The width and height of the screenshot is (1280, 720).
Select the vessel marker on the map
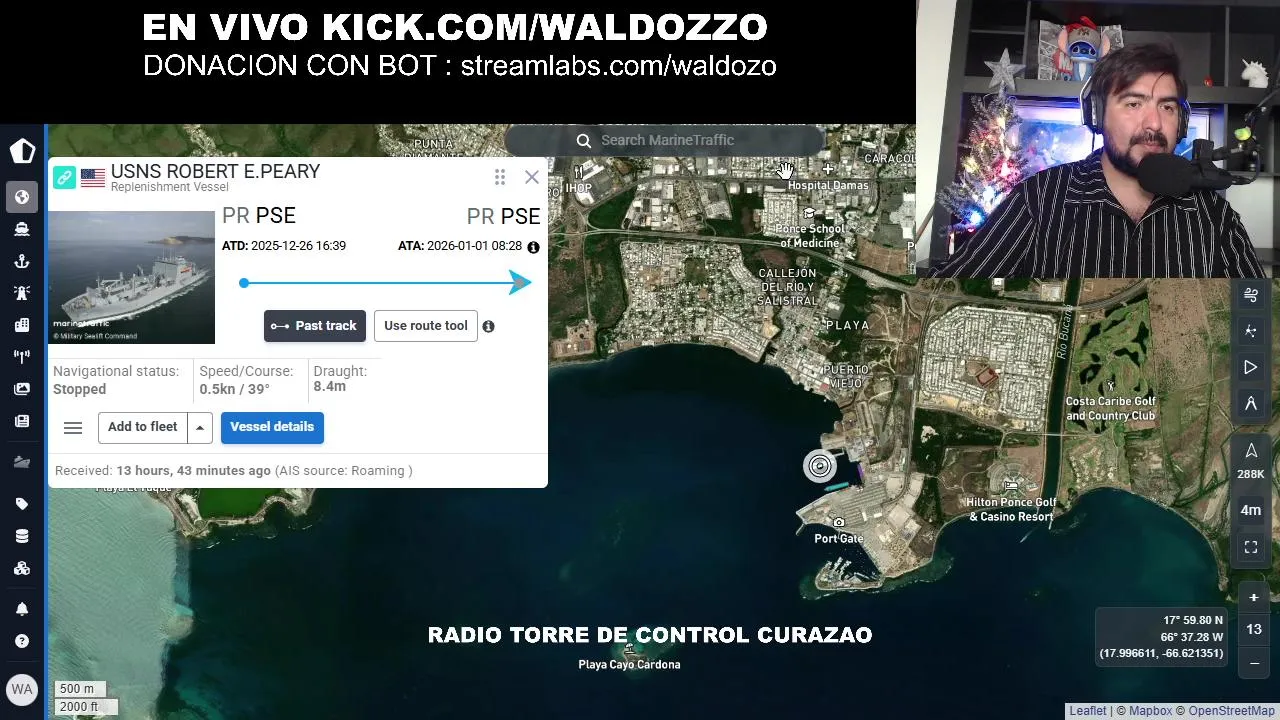tap(819, 466)
